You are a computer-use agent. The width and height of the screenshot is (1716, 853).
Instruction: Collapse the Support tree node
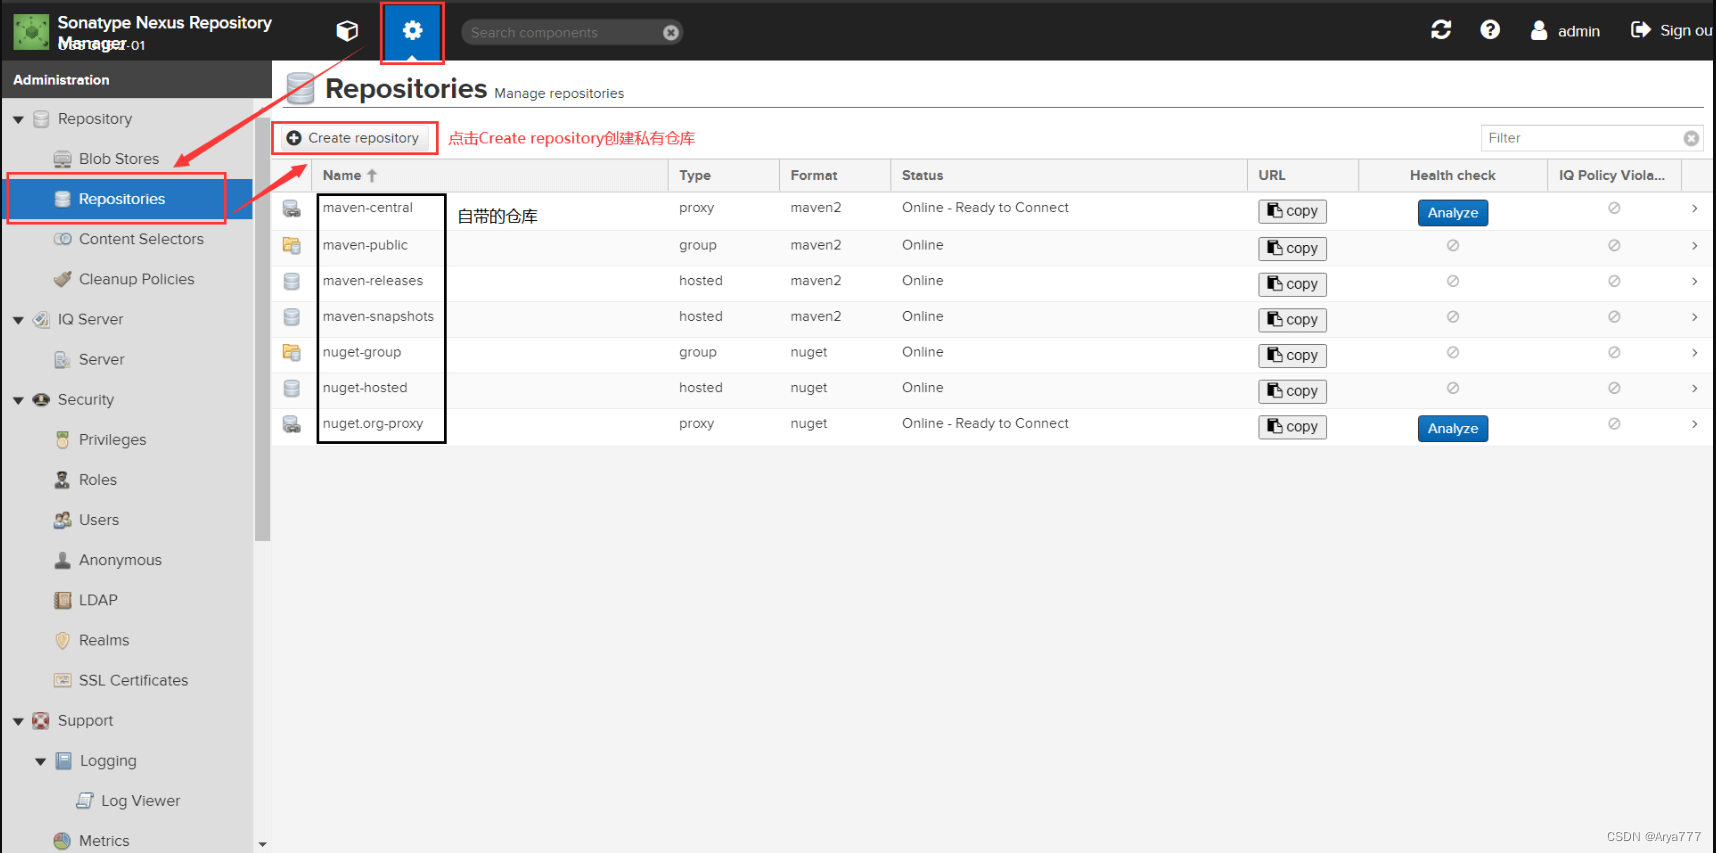pyautogui.click(x=18, y=721)
